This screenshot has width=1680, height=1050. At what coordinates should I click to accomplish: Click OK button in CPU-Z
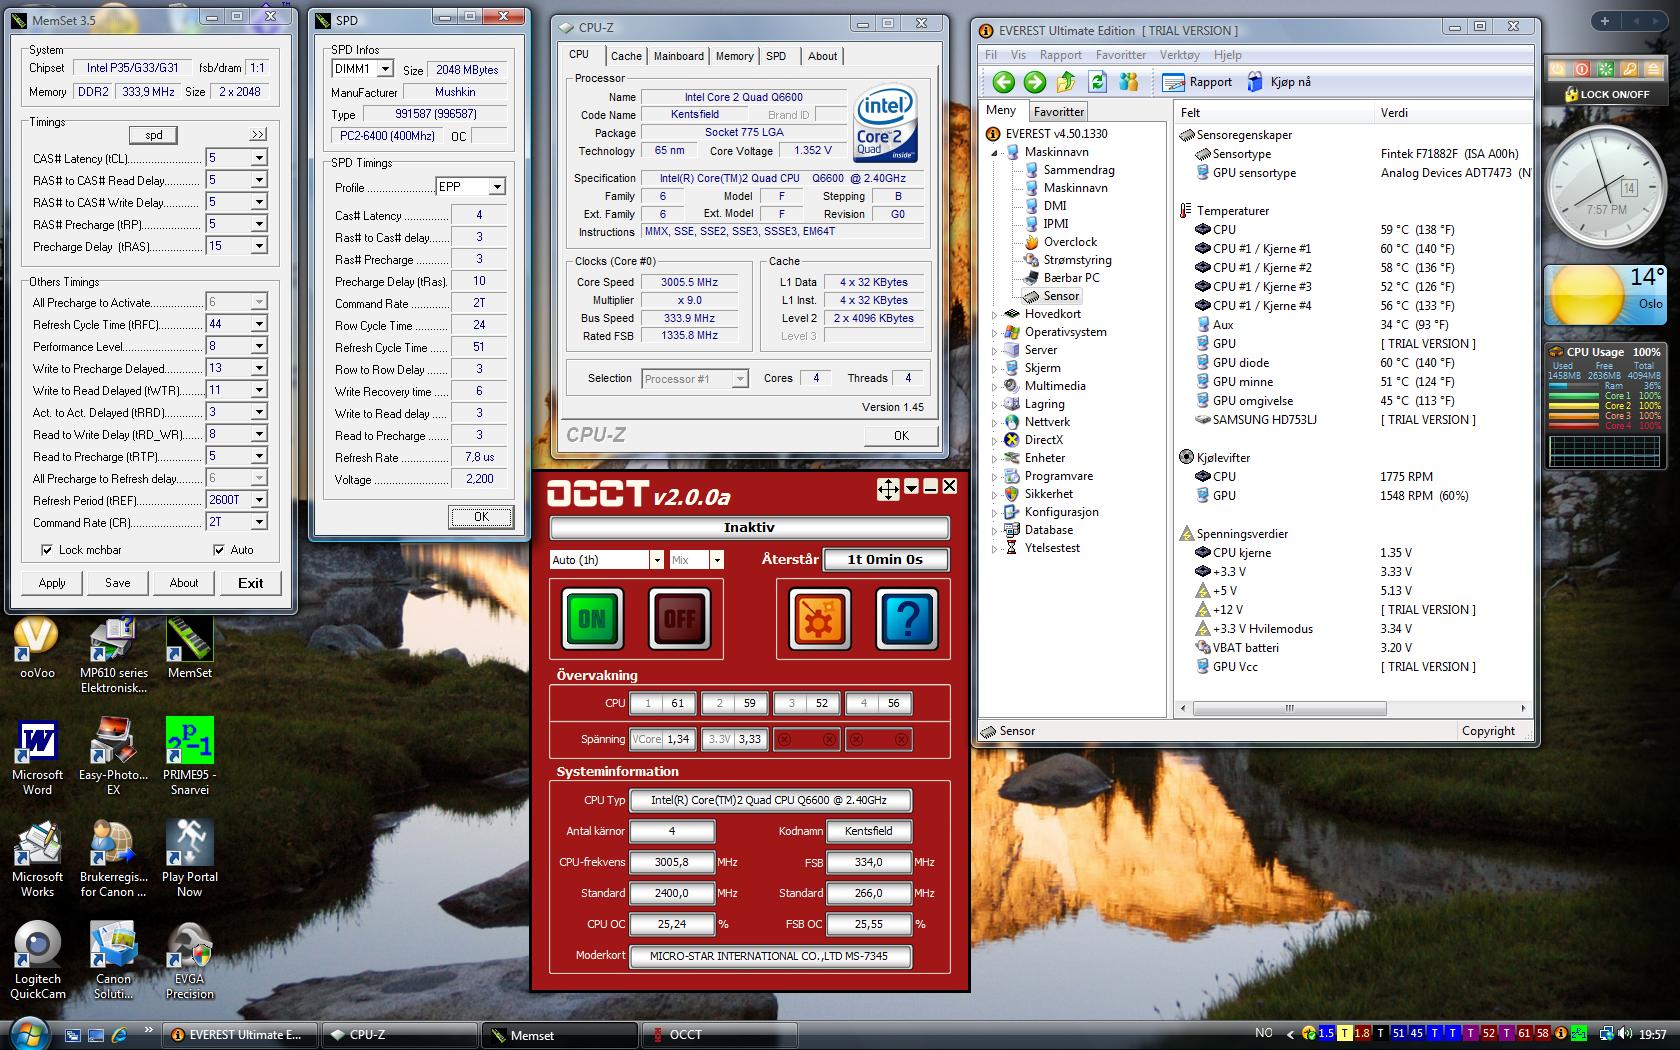[x=901, y=435]
